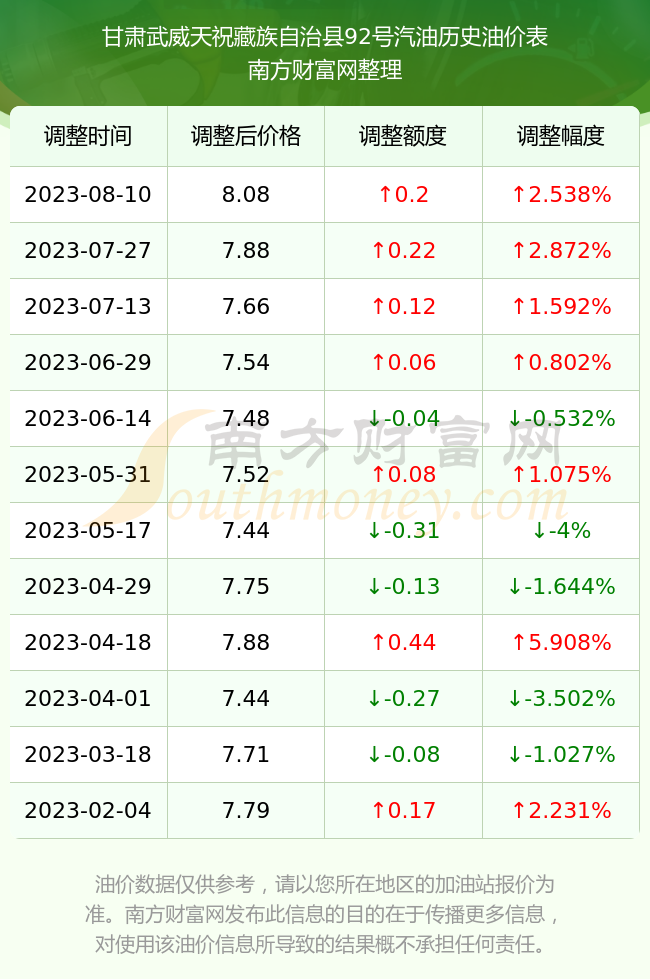Click the 调整后价格 column header
Image resolution: width=650 pixels, height=980 pixels.
(x=246, y=136)
